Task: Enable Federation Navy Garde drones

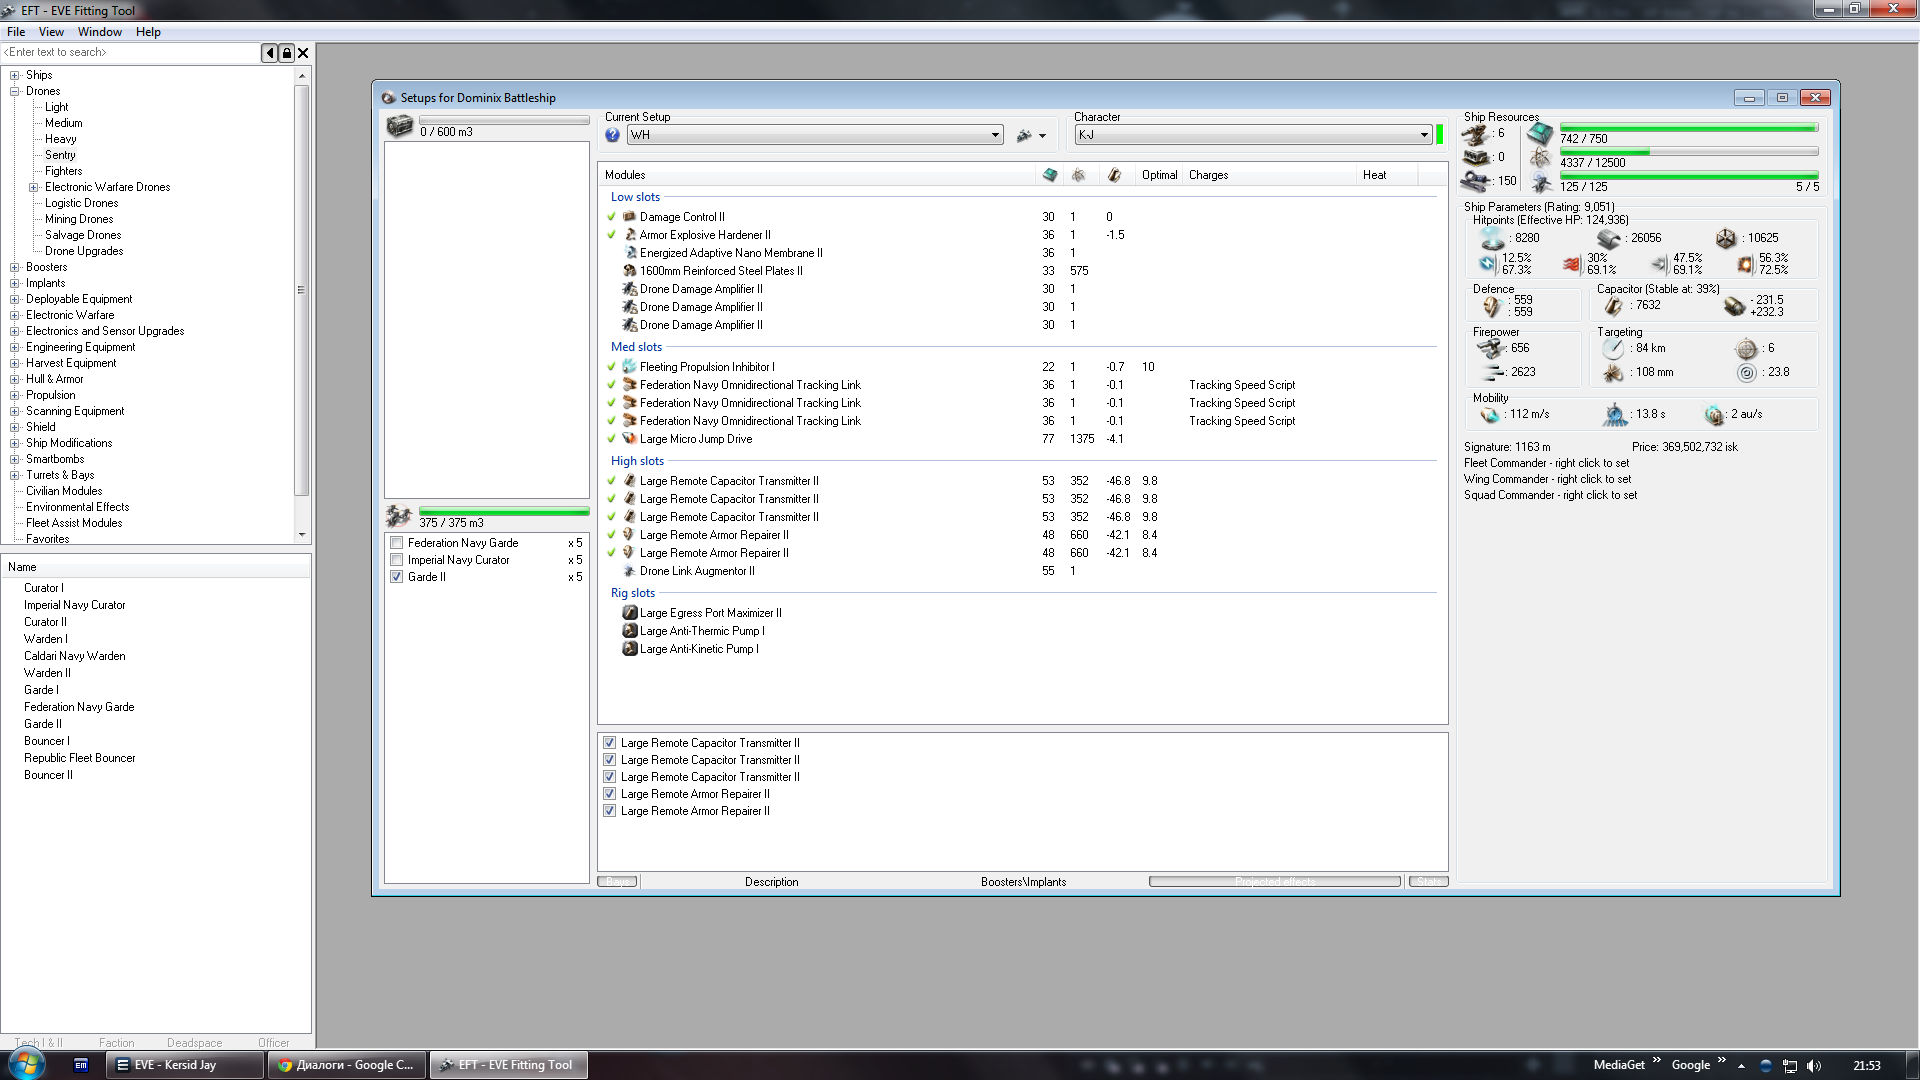Action: pyautogui.click(x=397, y=543)
